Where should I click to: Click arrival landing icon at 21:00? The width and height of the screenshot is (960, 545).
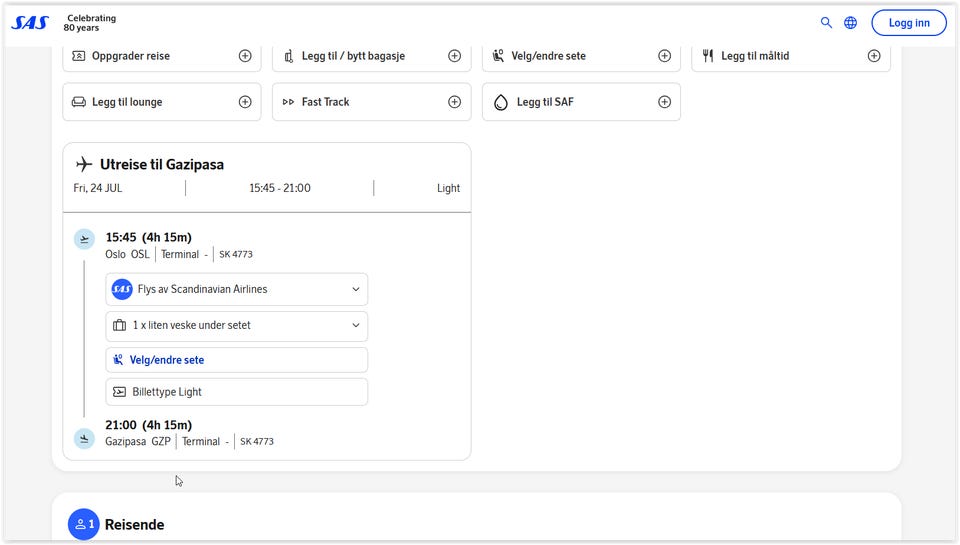coord(84,438)
